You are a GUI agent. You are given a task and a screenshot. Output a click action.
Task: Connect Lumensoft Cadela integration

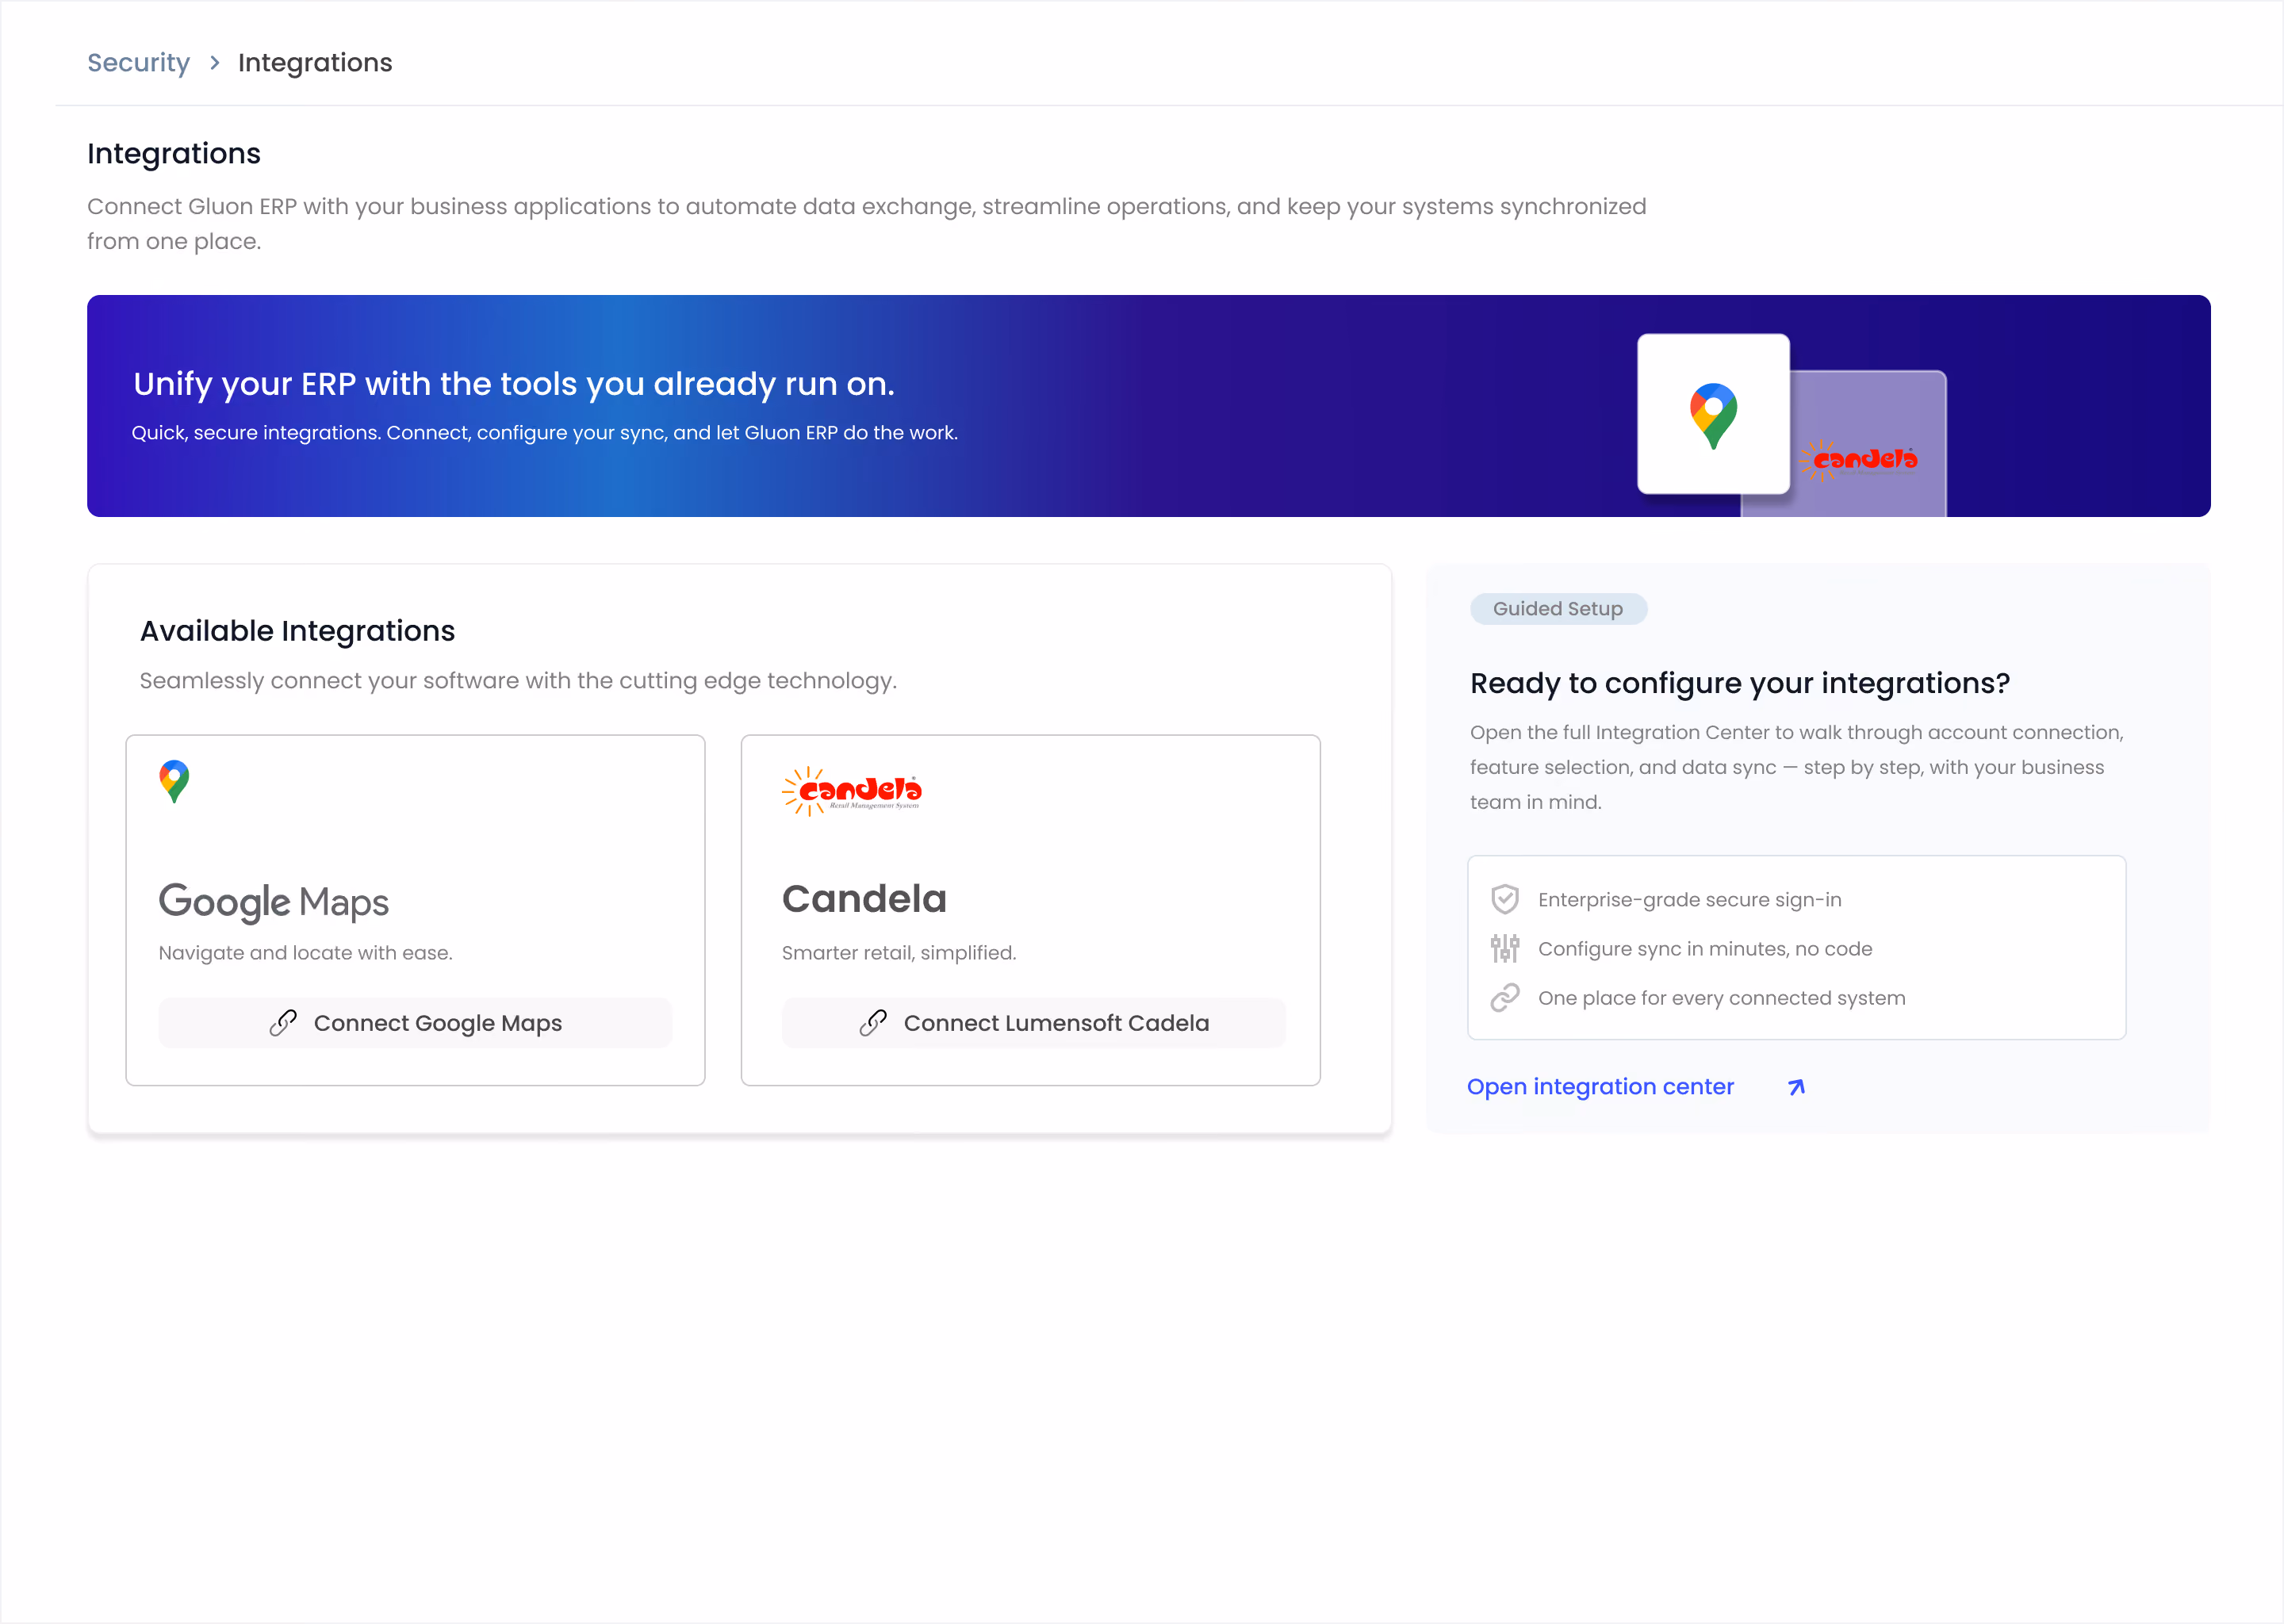[1034, 1023]
